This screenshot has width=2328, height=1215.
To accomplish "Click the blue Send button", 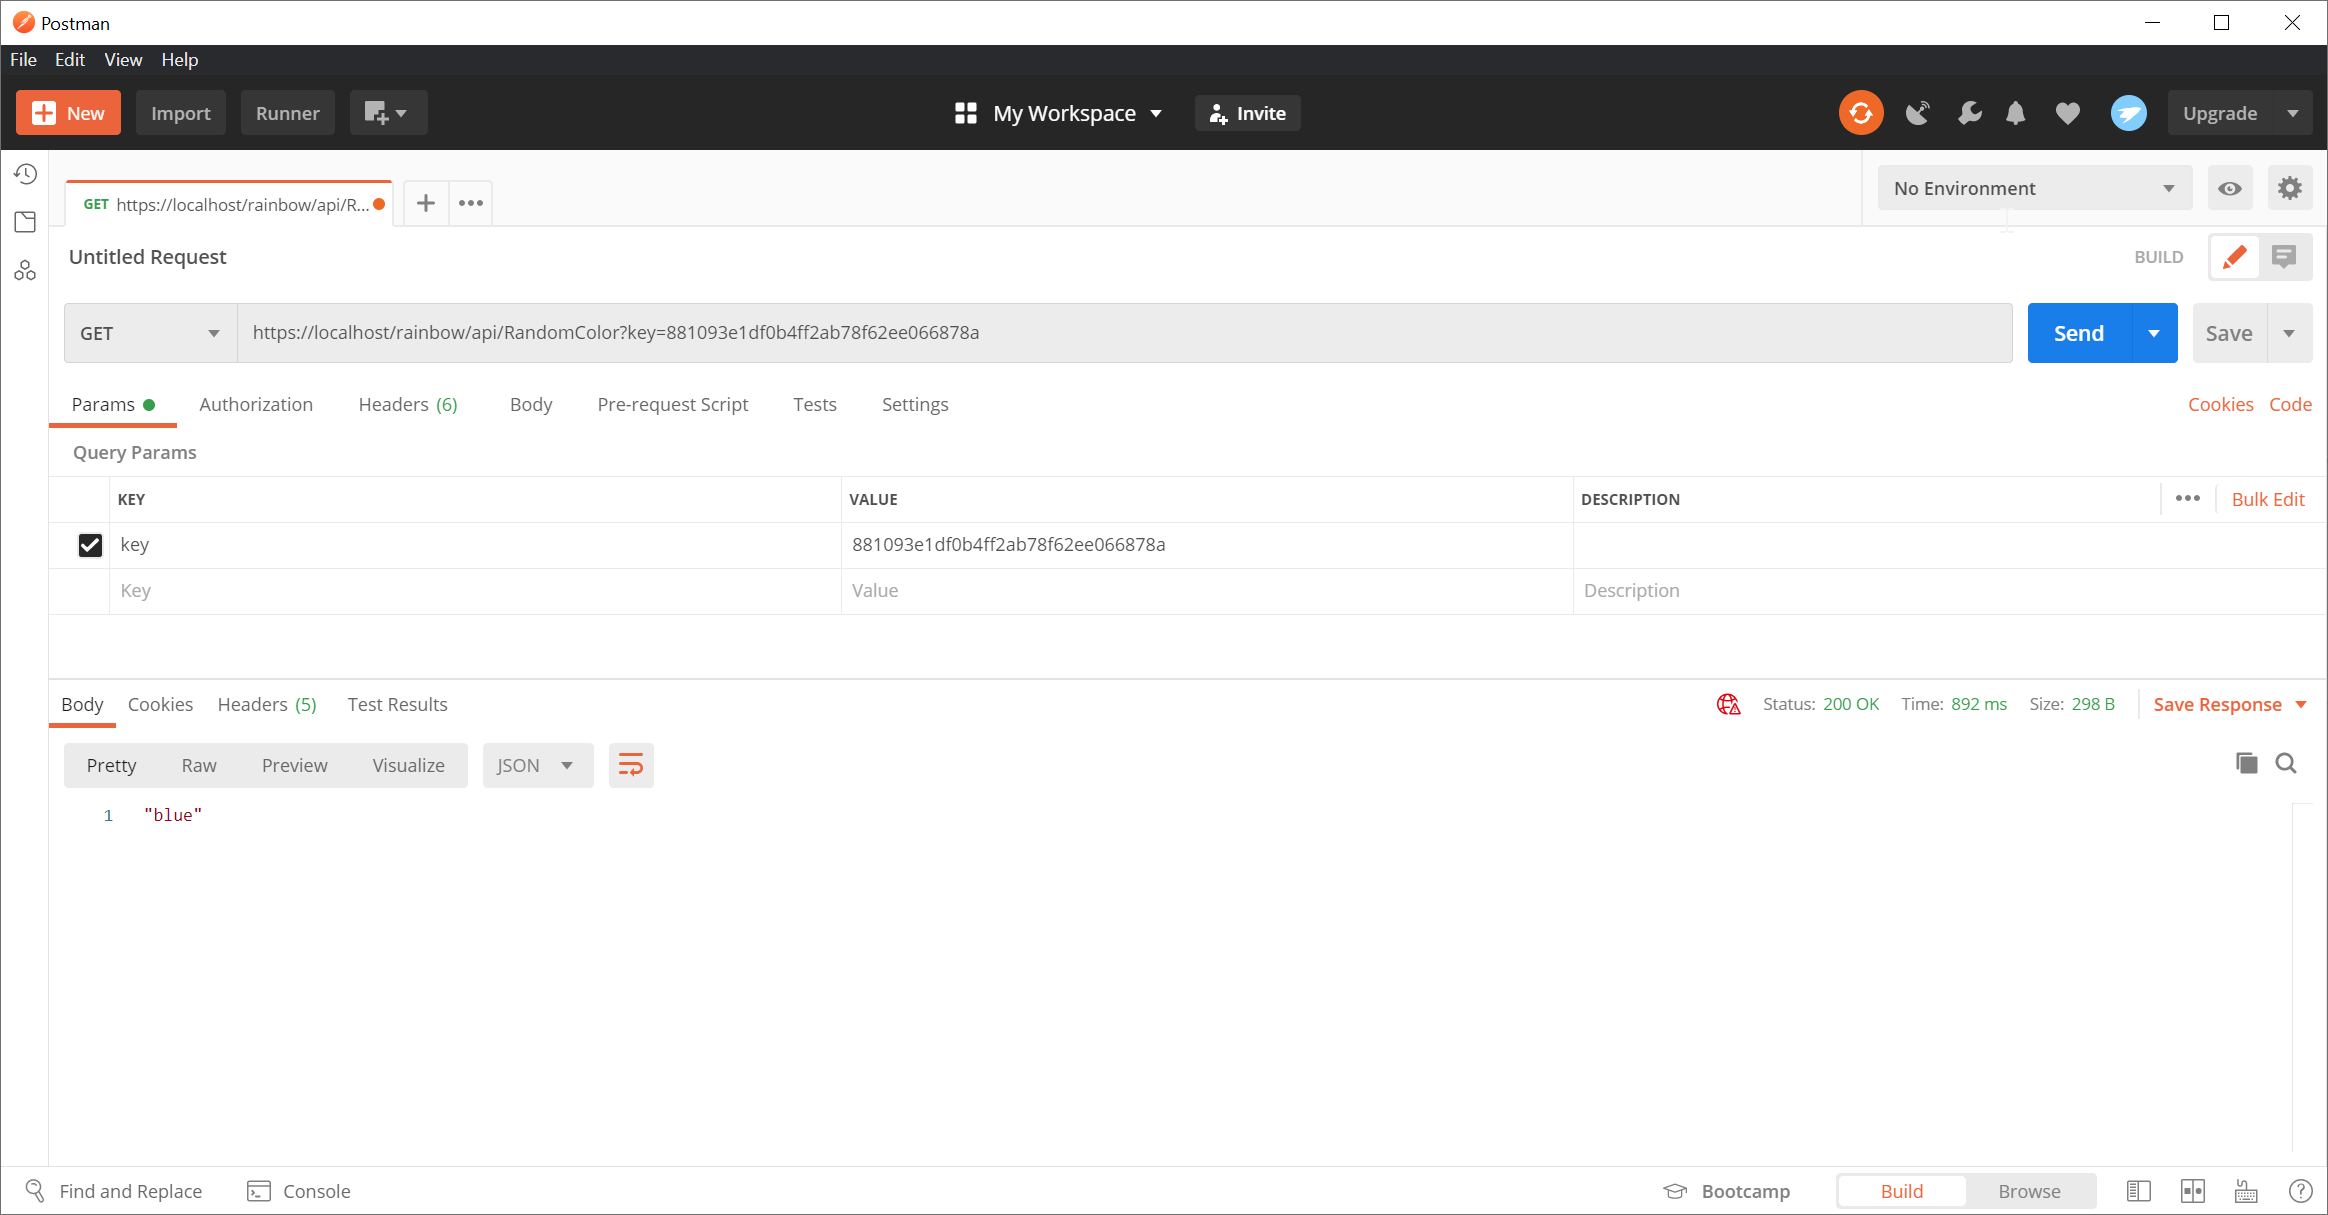I will point(2079,333).
